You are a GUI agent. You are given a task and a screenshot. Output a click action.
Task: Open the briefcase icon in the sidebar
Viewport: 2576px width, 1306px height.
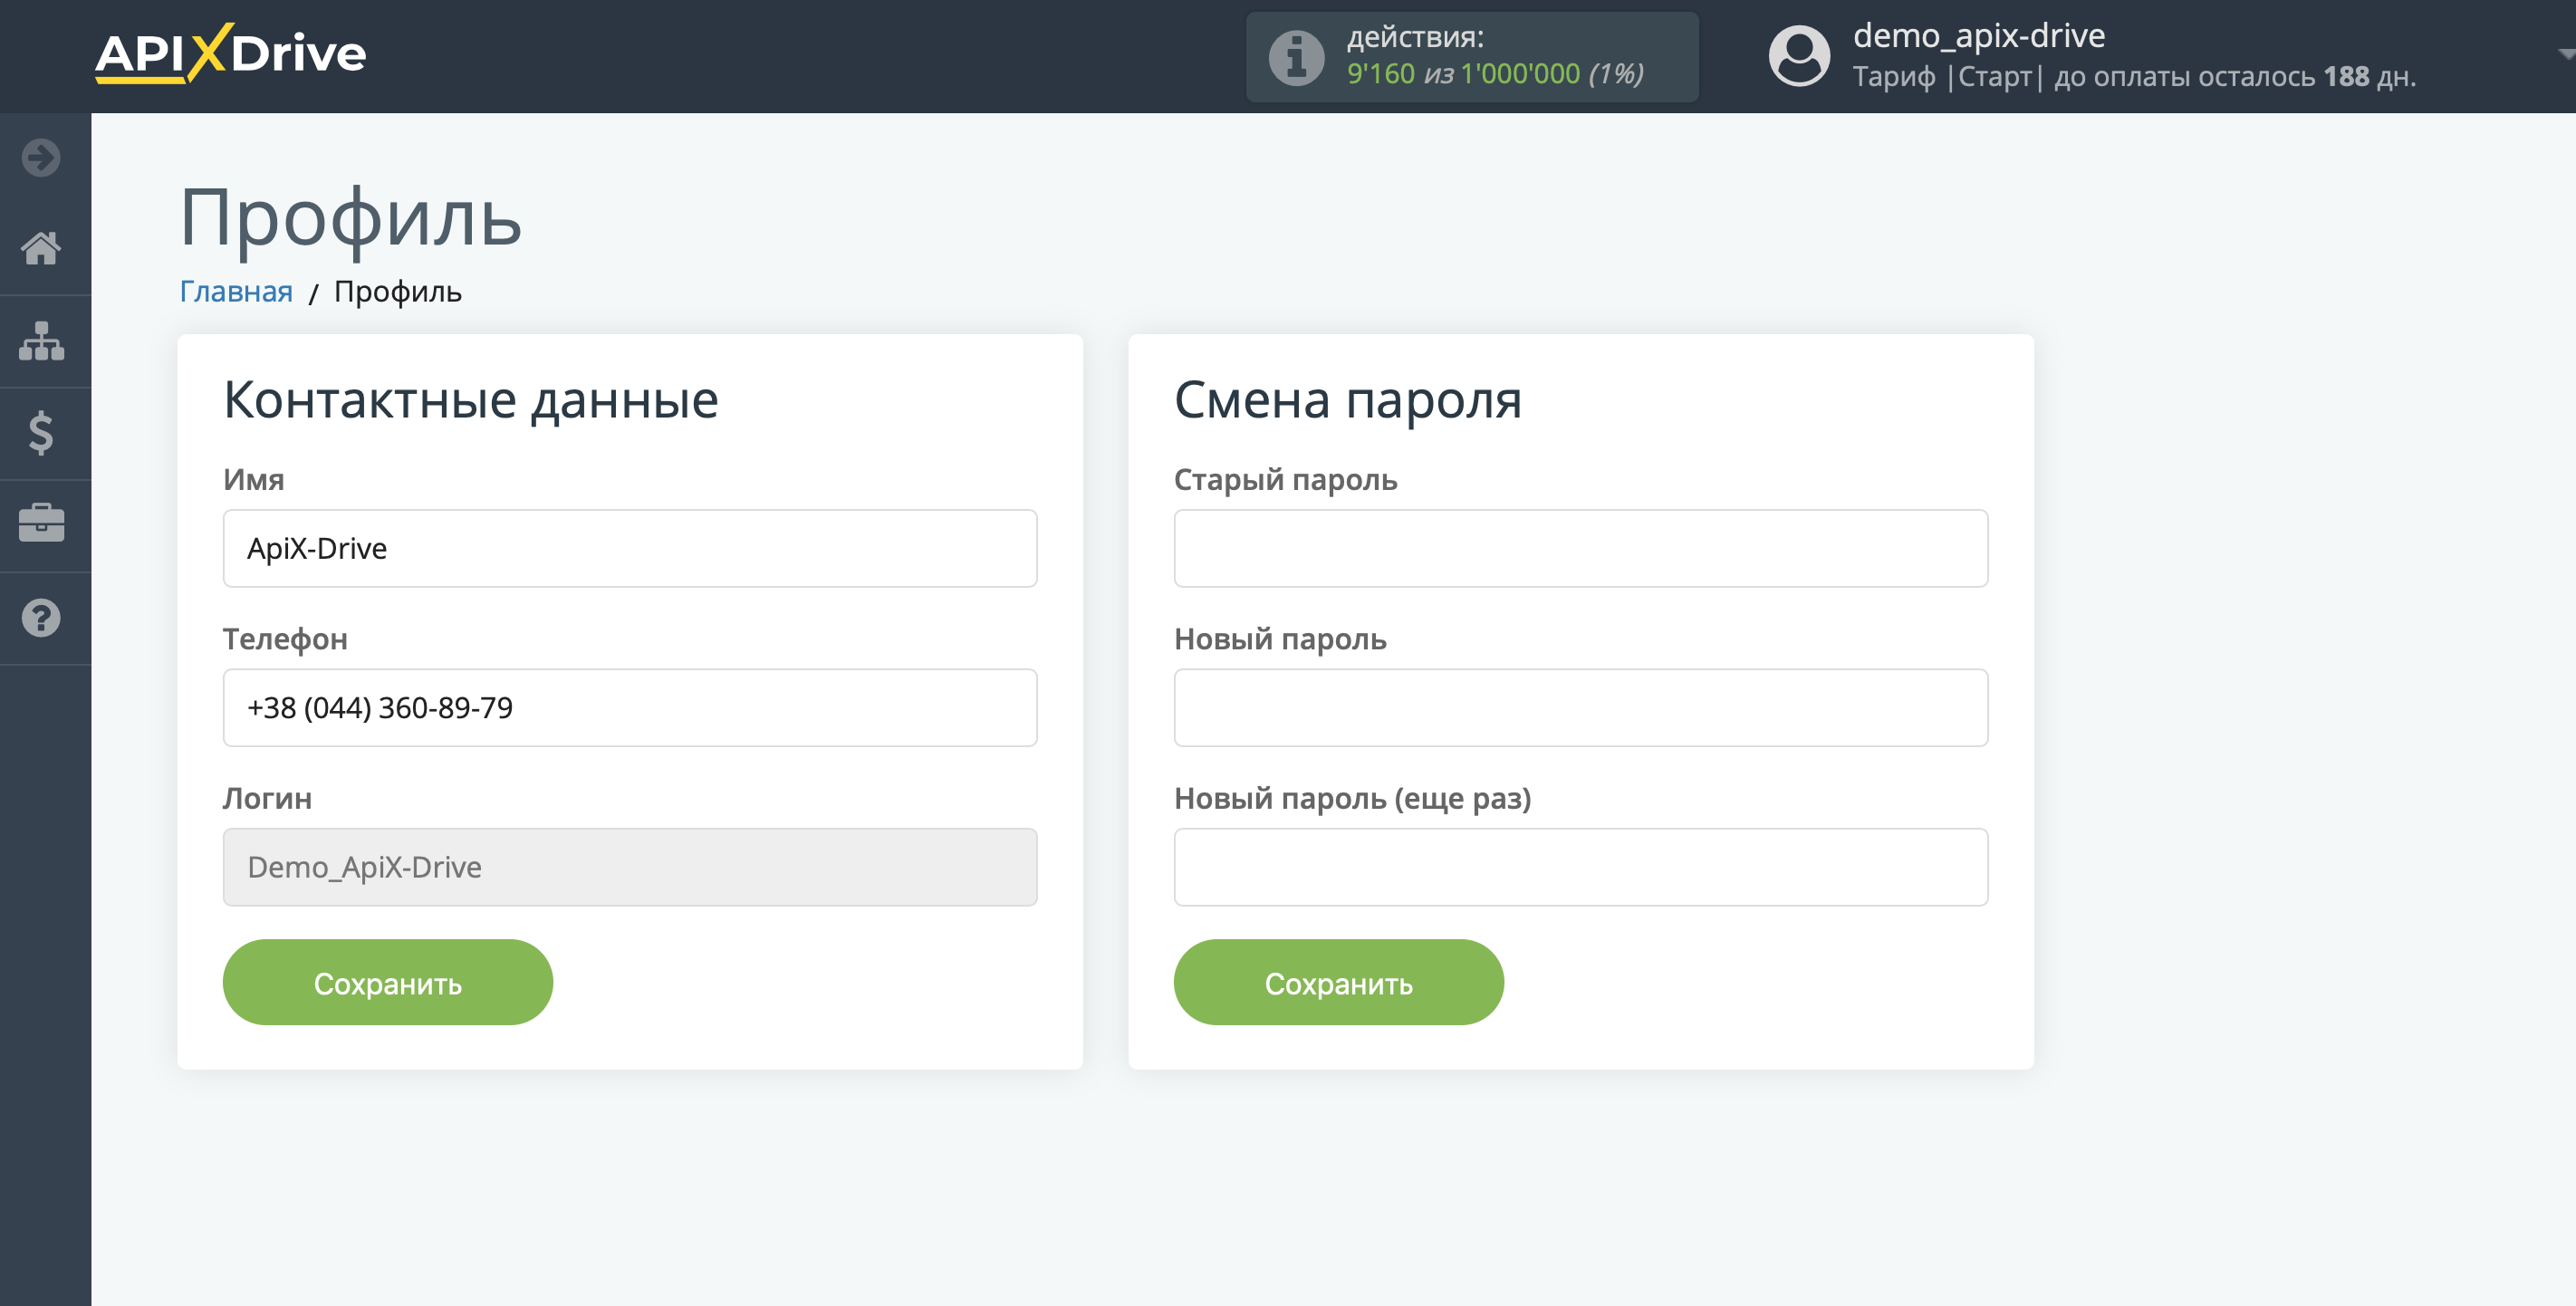(41, 523)
